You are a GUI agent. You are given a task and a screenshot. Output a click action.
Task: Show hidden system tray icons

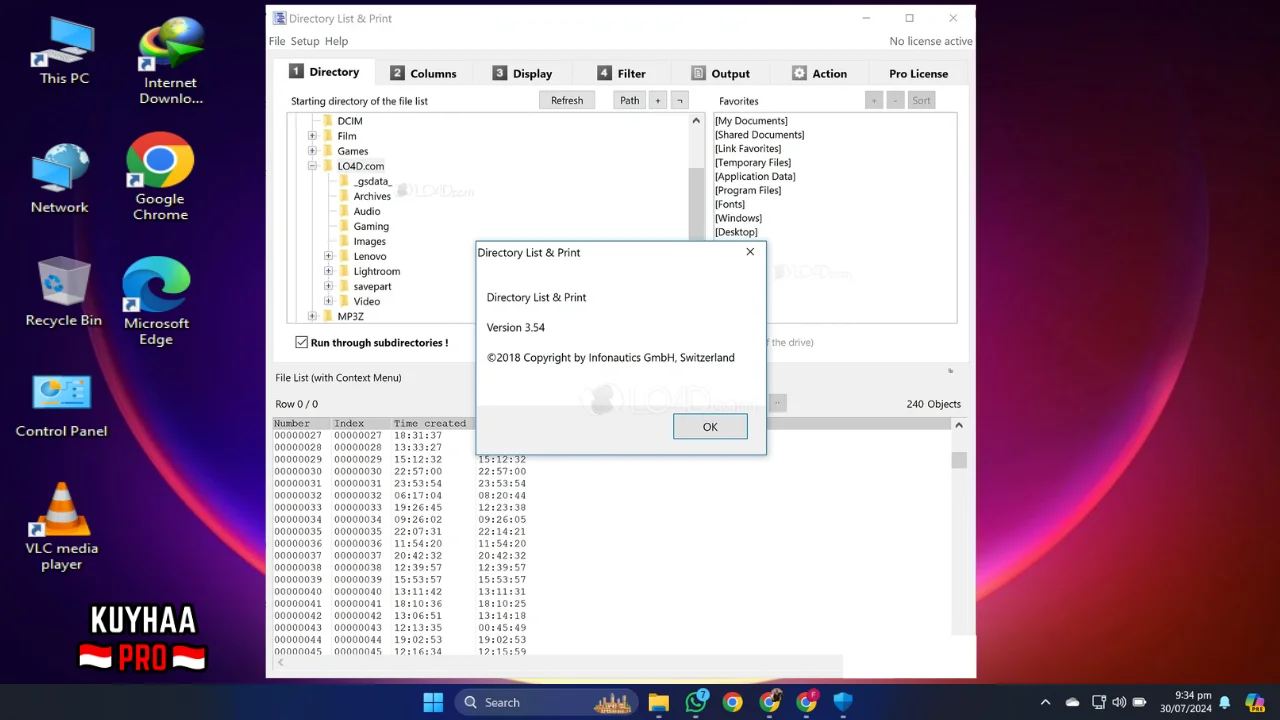[1045, 702]
